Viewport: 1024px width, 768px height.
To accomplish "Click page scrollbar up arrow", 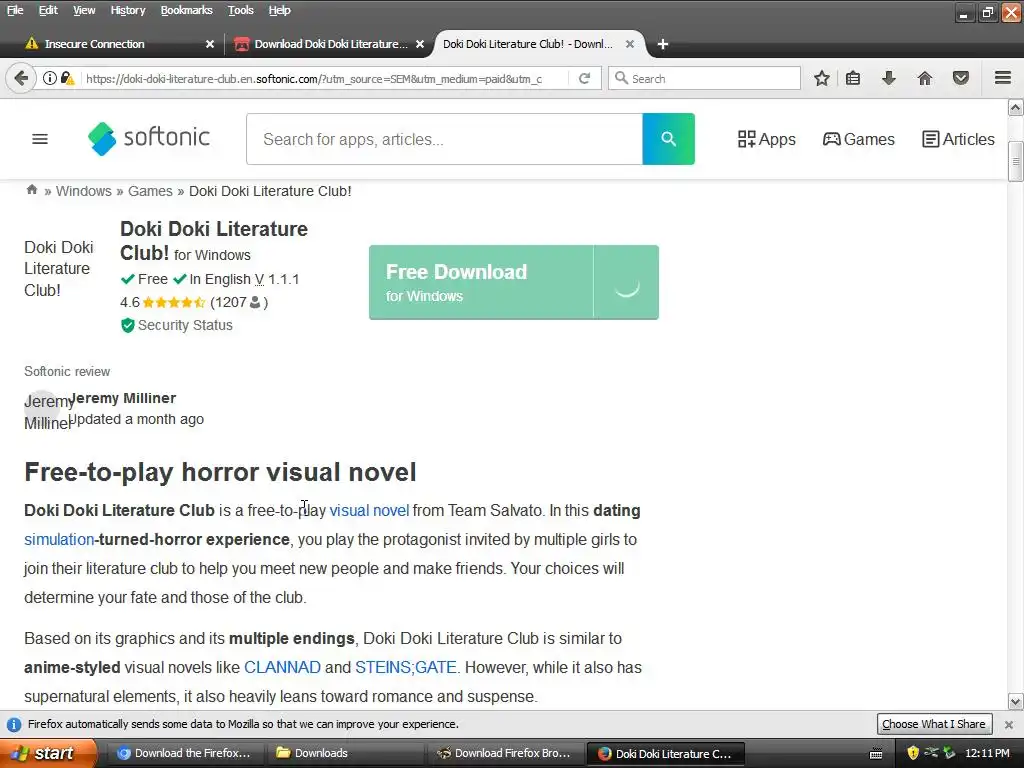I will (x=1016, y=108).
